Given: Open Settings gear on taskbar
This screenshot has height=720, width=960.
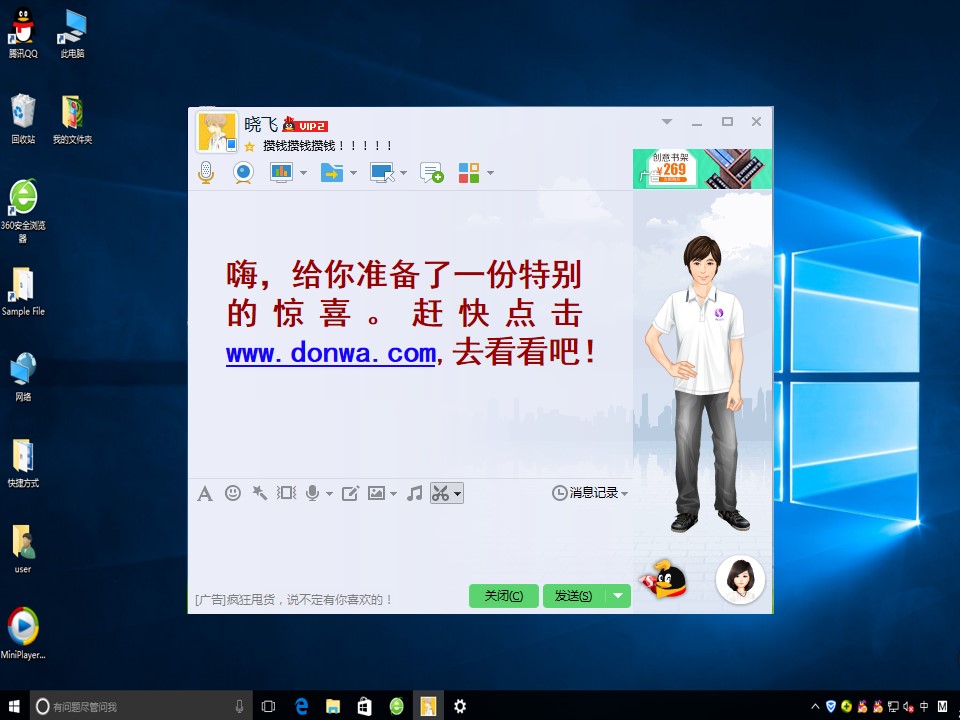Looking at the screenshot, I should [x=460, y=706].
